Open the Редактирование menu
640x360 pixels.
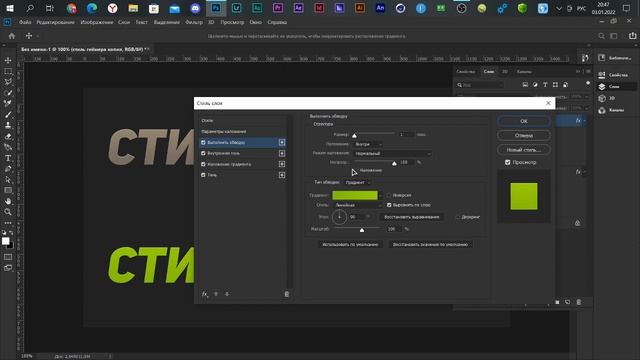click(56, 22)
